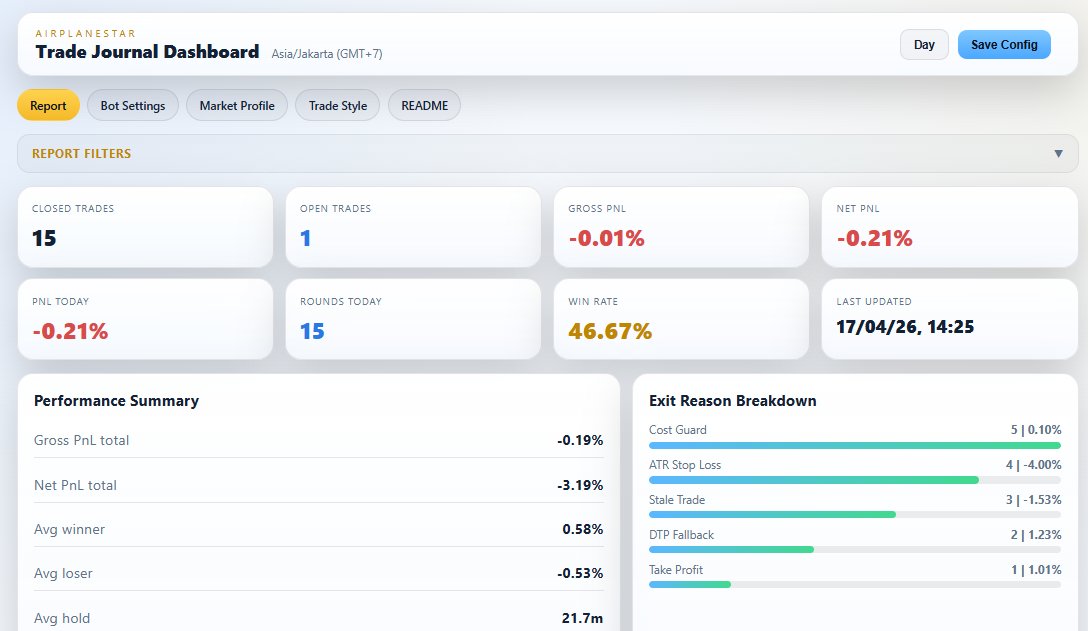Select the Gross PnL -0.01% card
This screenshot has width=1088, height=631.
[x=681, y=227]
